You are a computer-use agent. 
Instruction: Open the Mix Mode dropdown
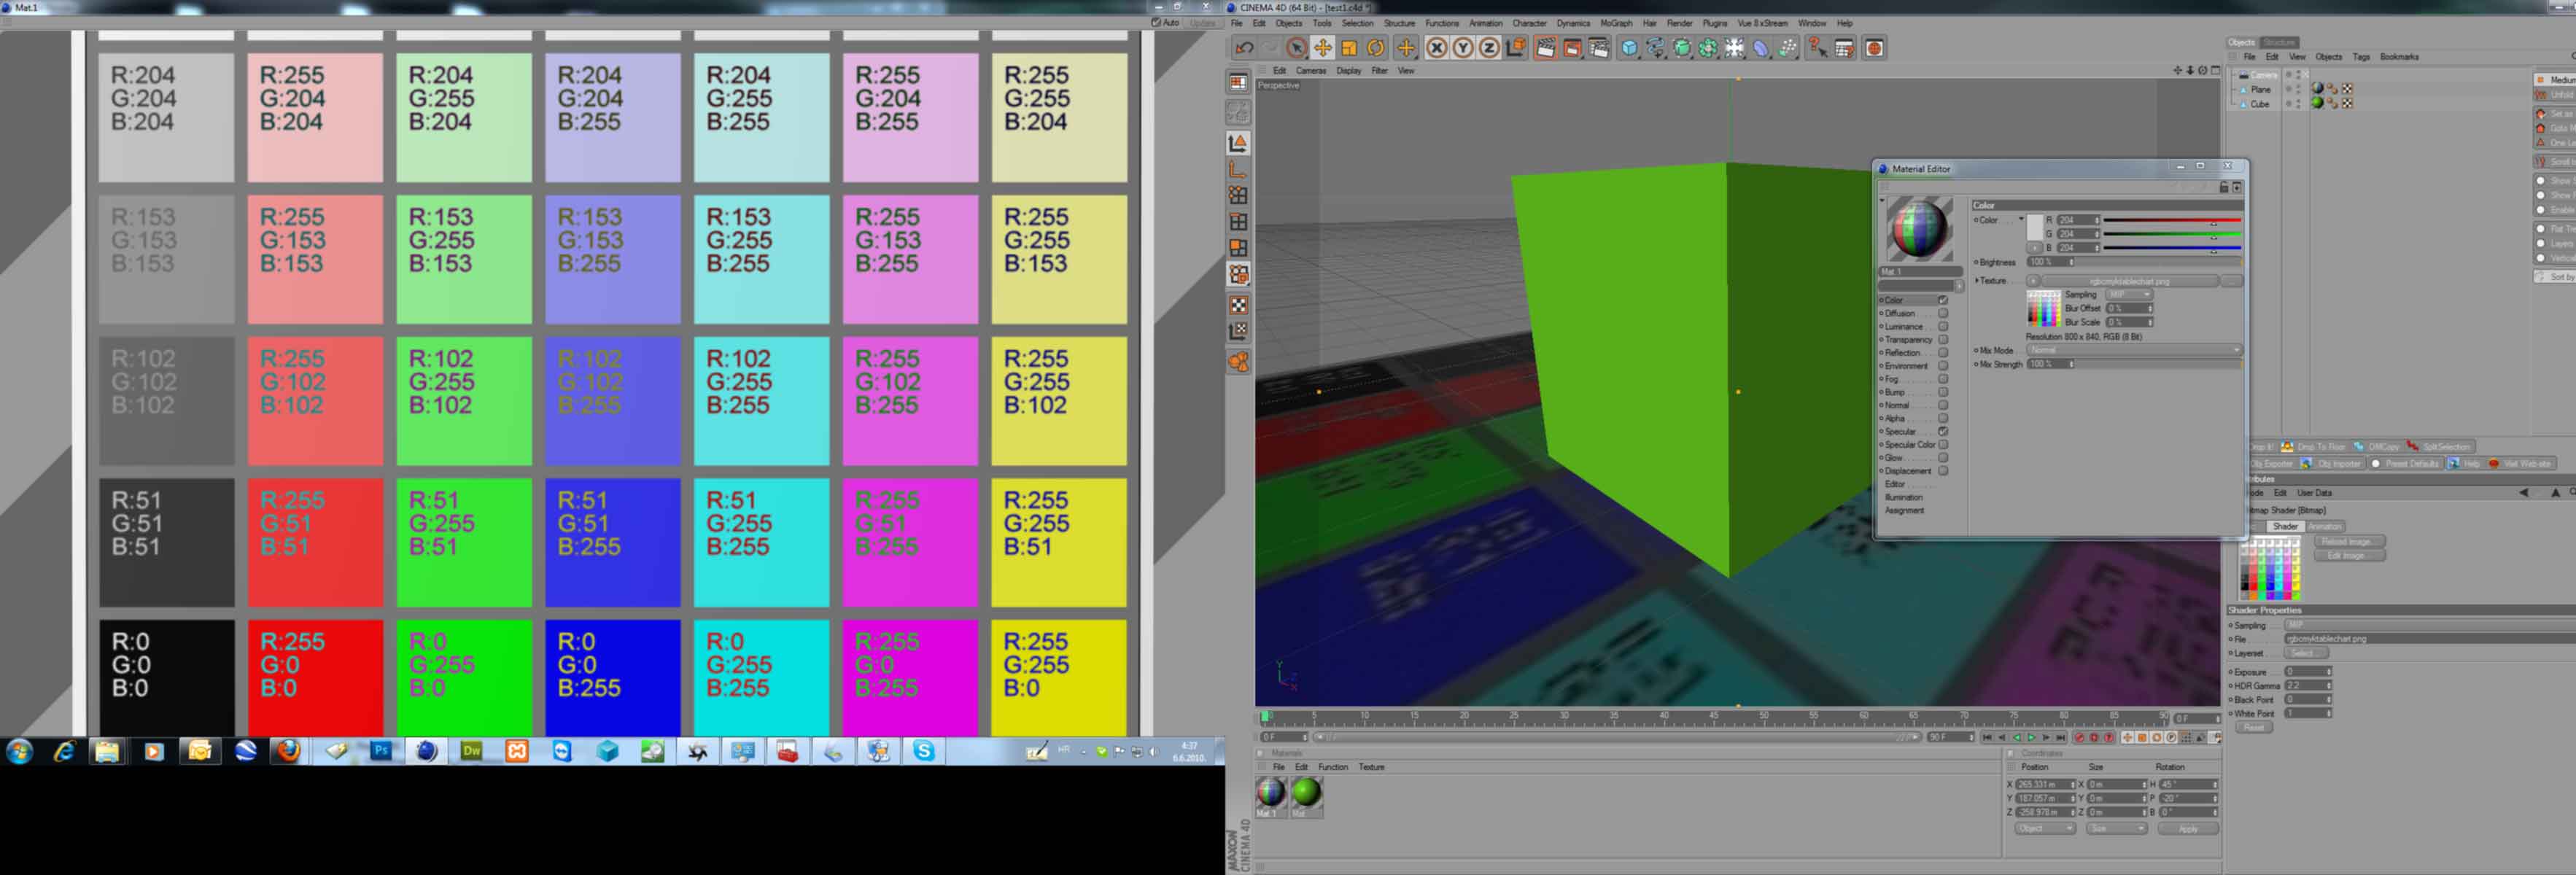click(2134, 350)
